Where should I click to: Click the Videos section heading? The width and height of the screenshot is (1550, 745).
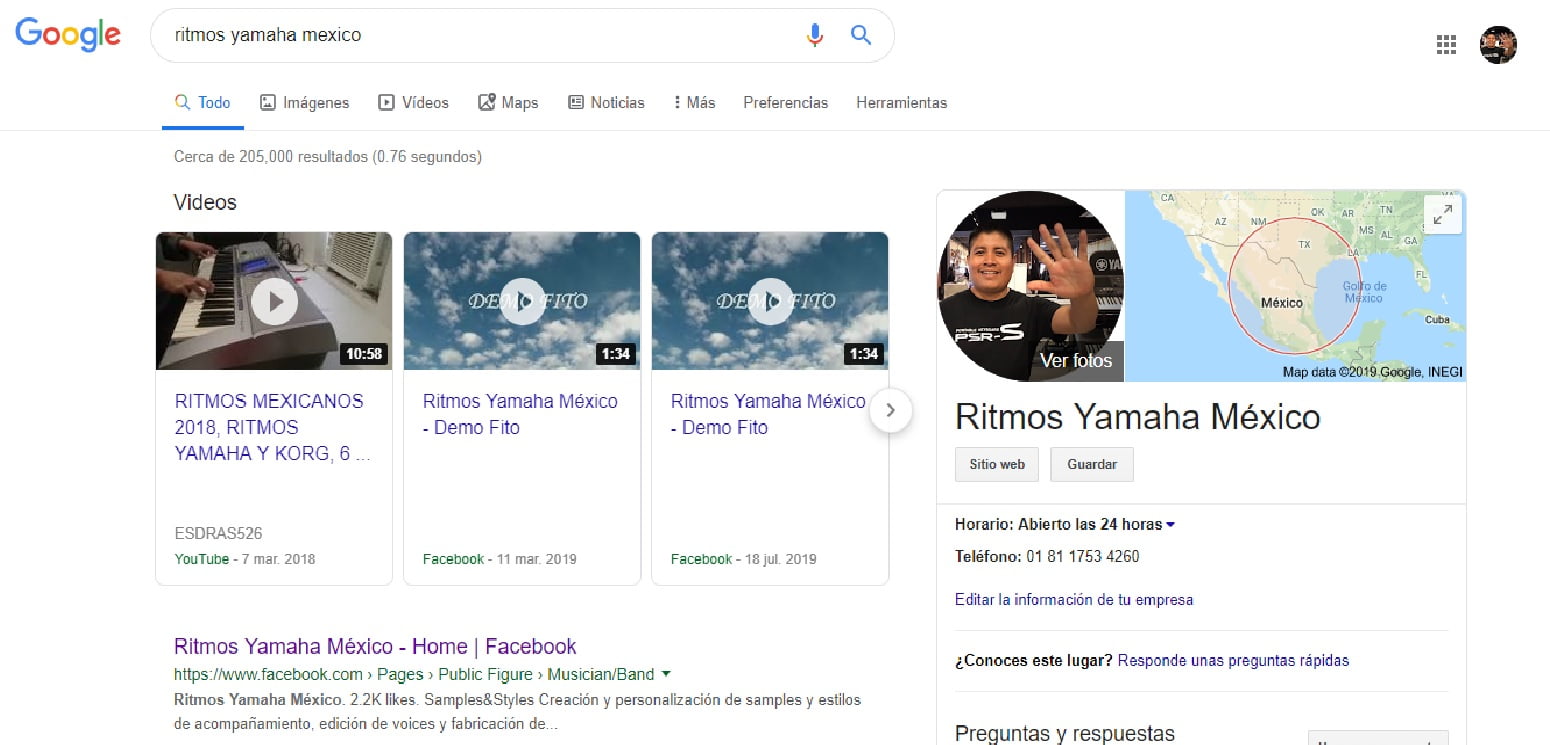click(x=205, y=202)
